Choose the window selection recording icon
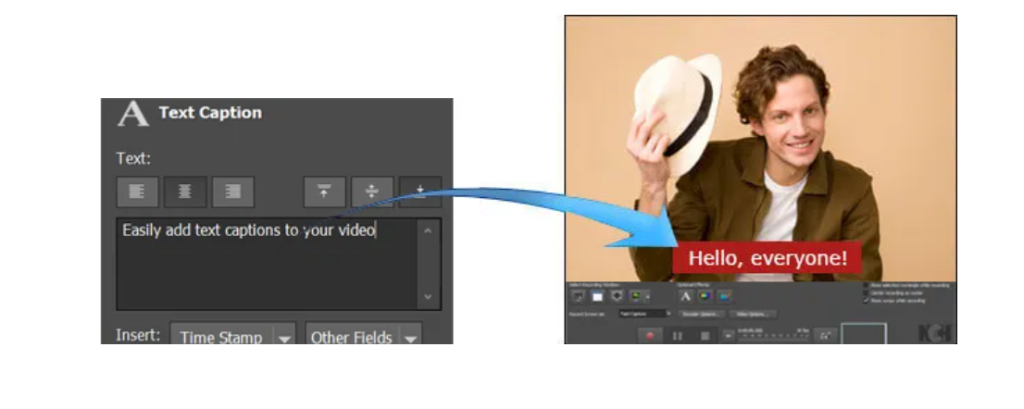 pyautogui.click(x=598, y=297)
